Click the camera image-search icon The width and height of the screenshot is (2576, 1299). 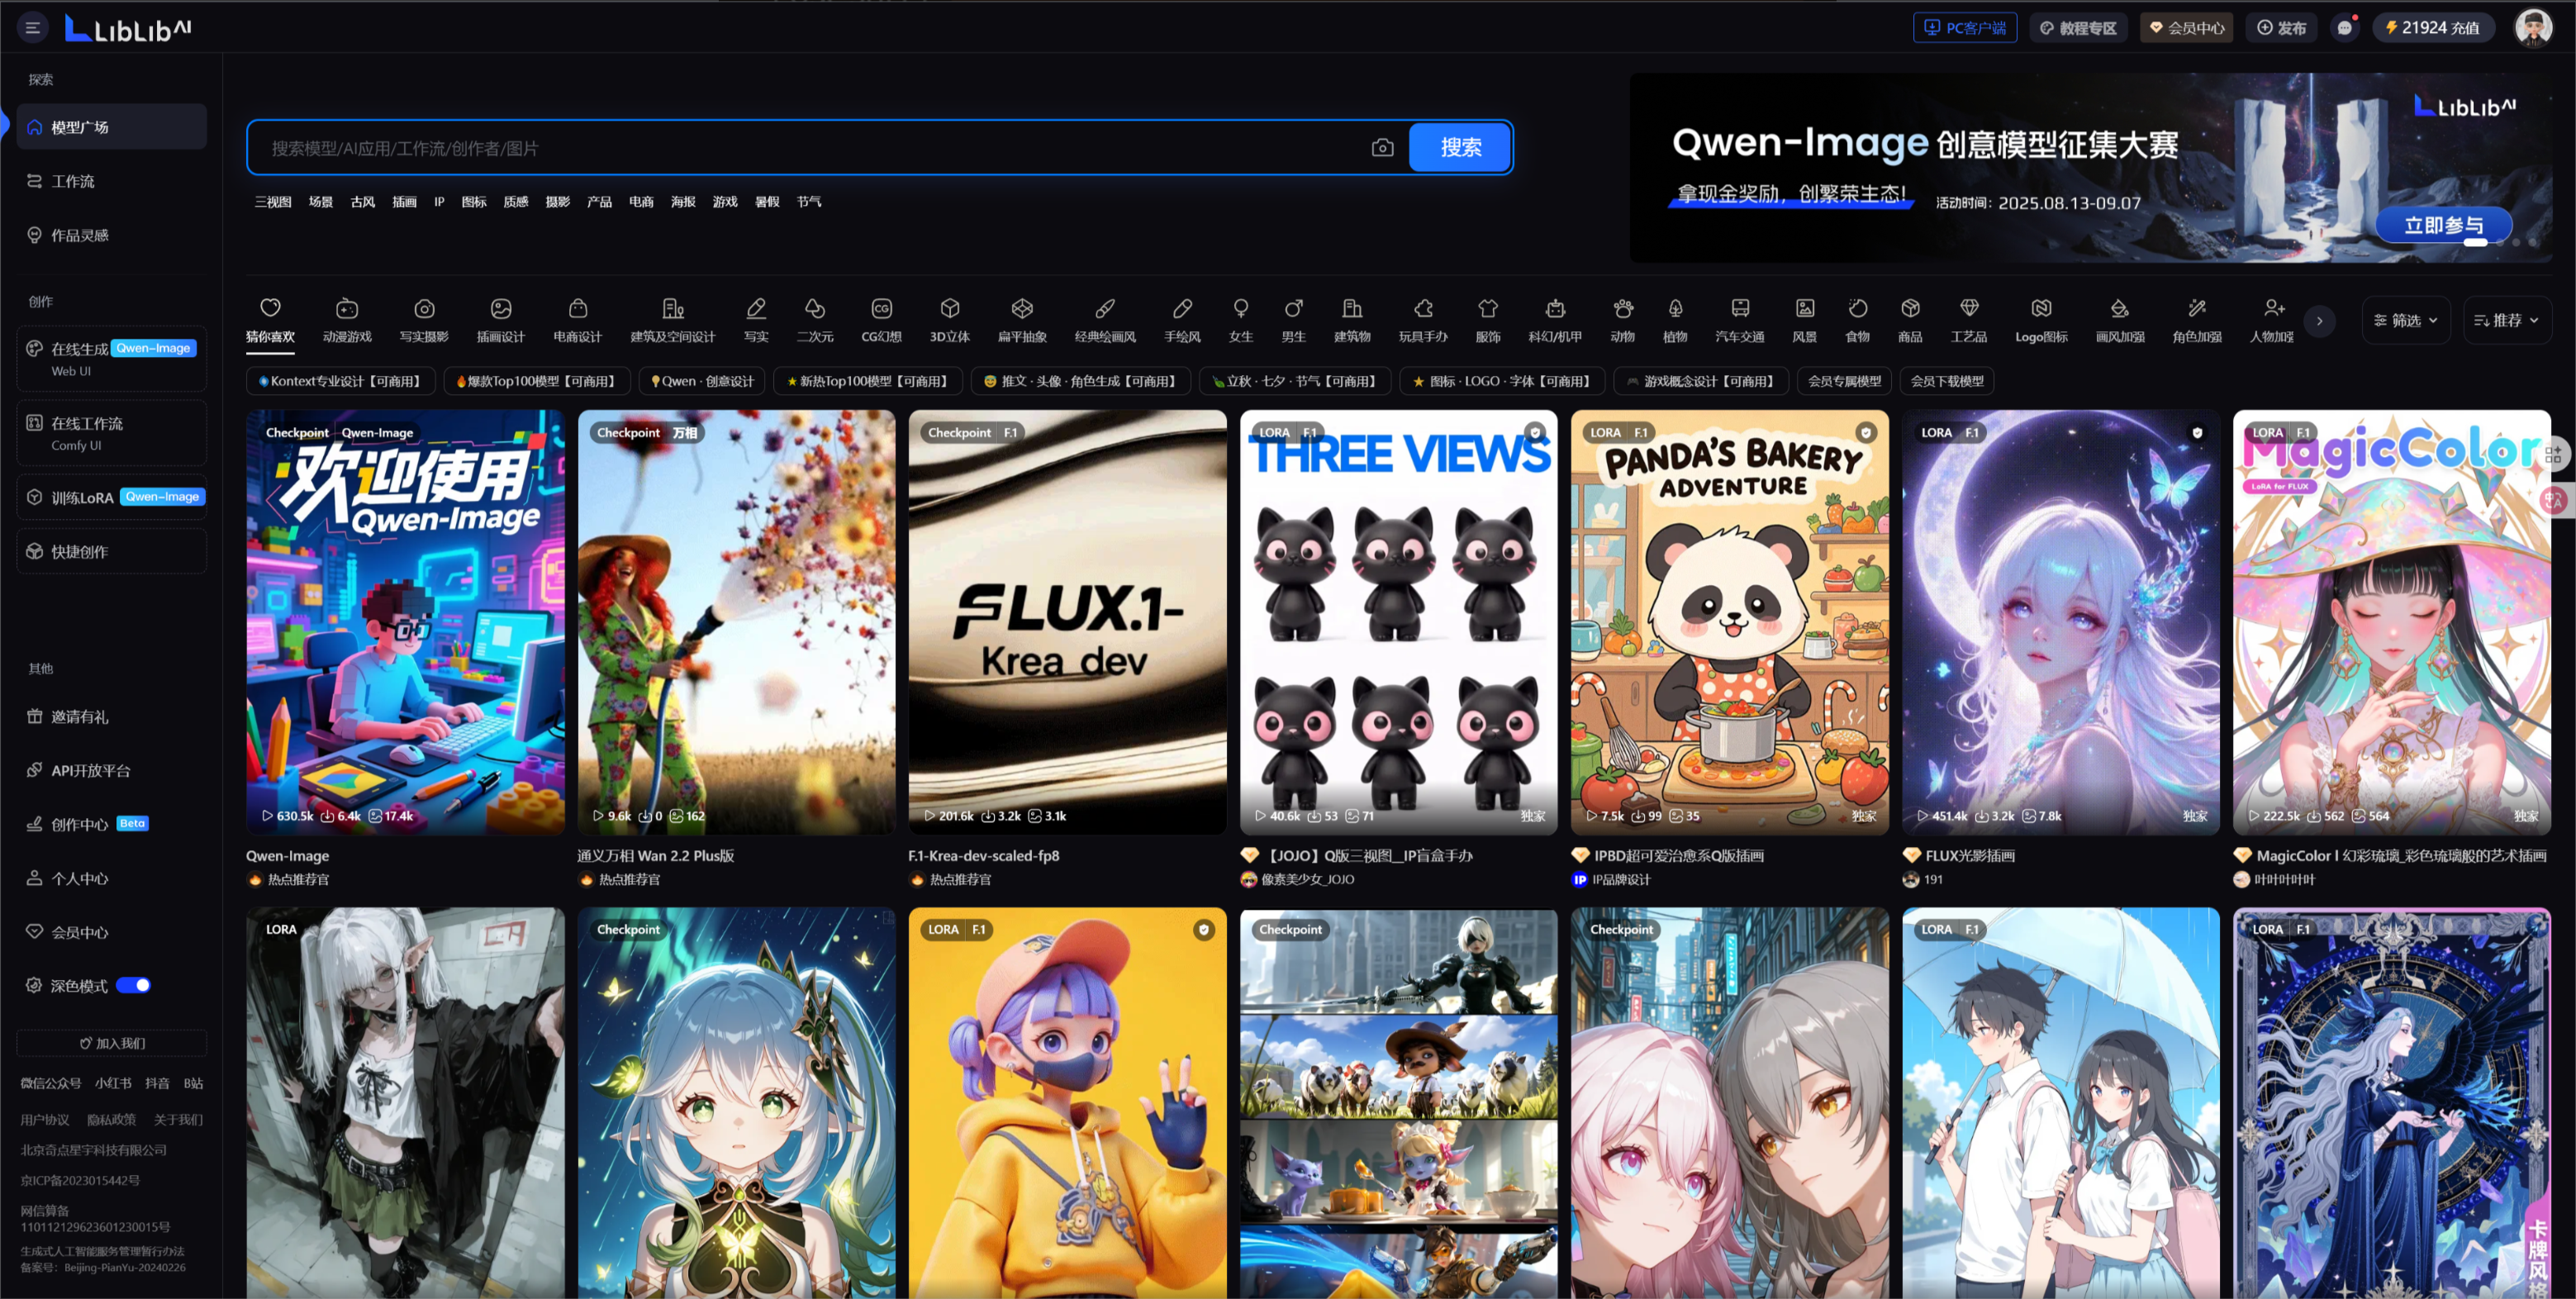pyautogui.click(x=1382, y=148)
